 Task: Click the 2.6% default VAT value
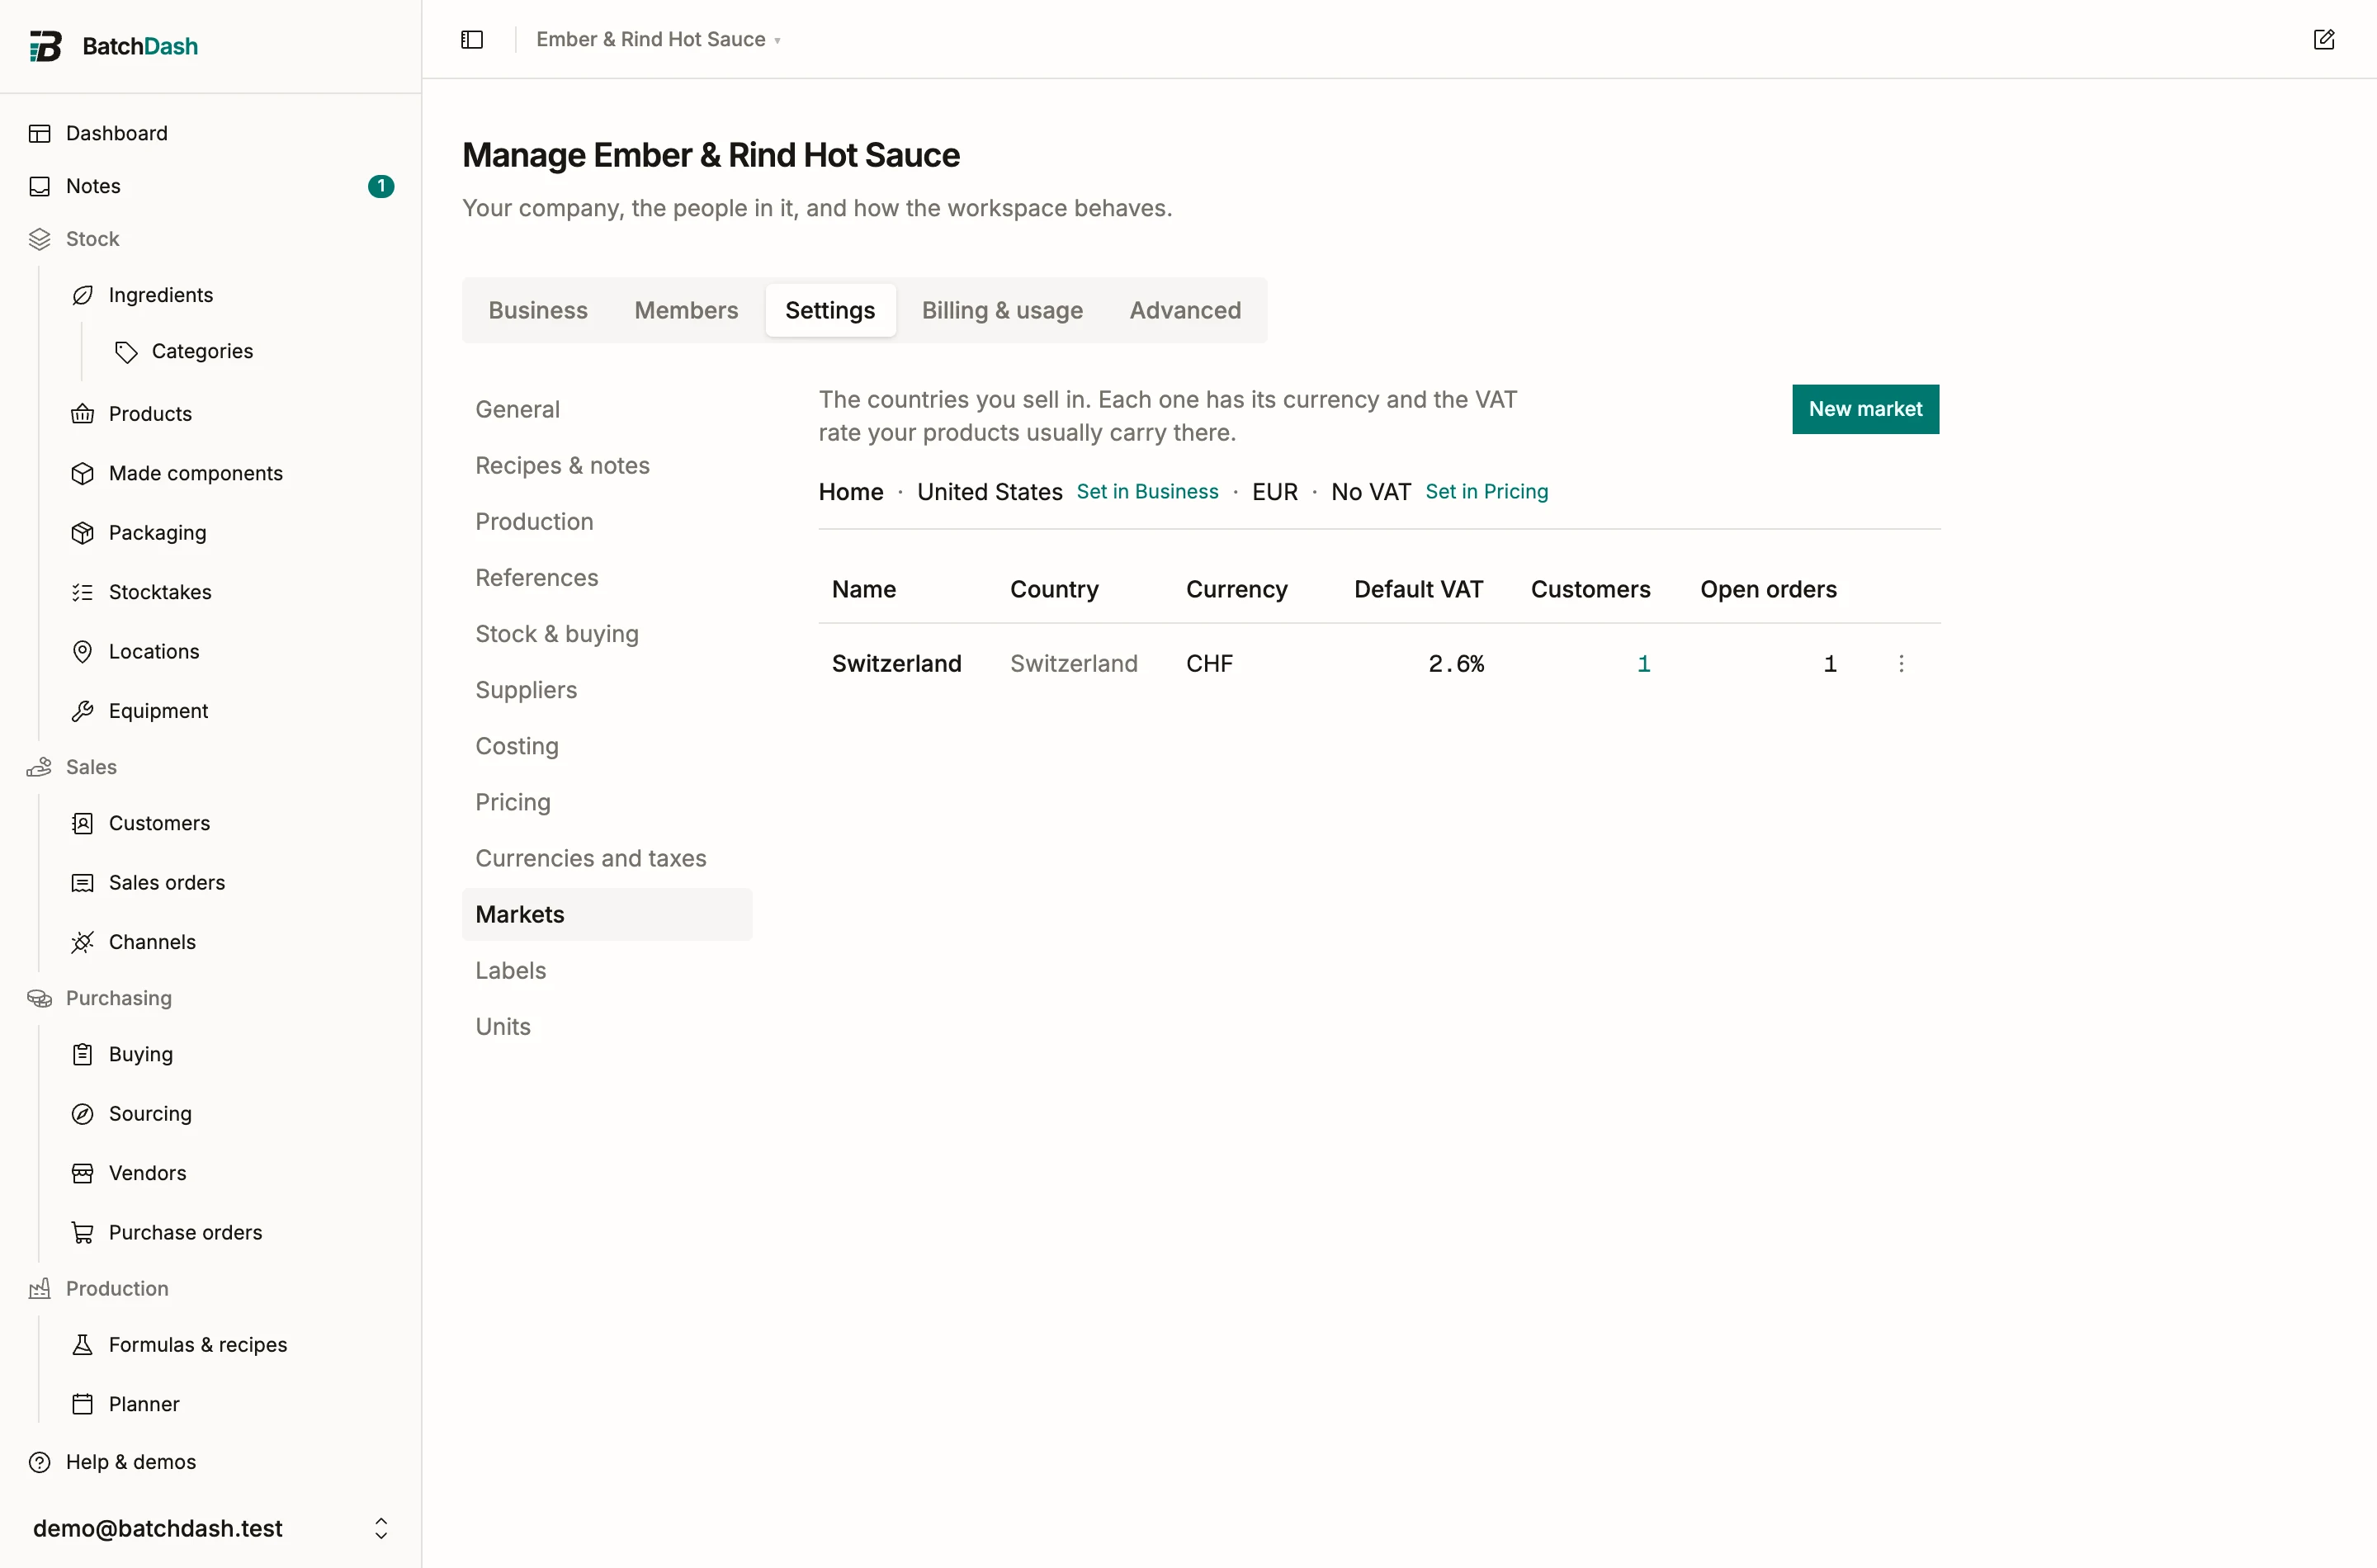(x=1456, y=664)
